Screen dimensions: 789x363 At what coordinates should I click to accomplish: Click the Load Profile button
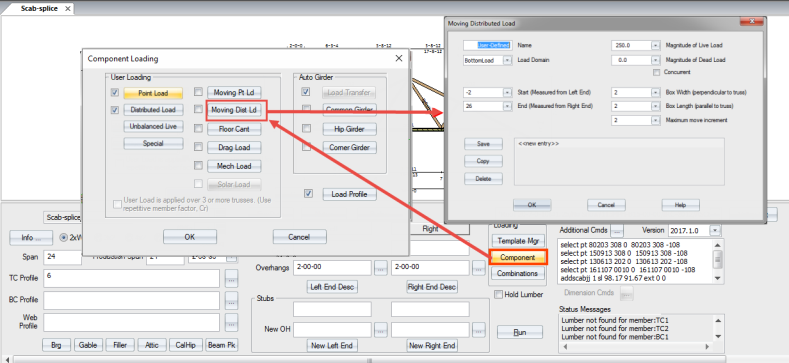pos(349,194)
